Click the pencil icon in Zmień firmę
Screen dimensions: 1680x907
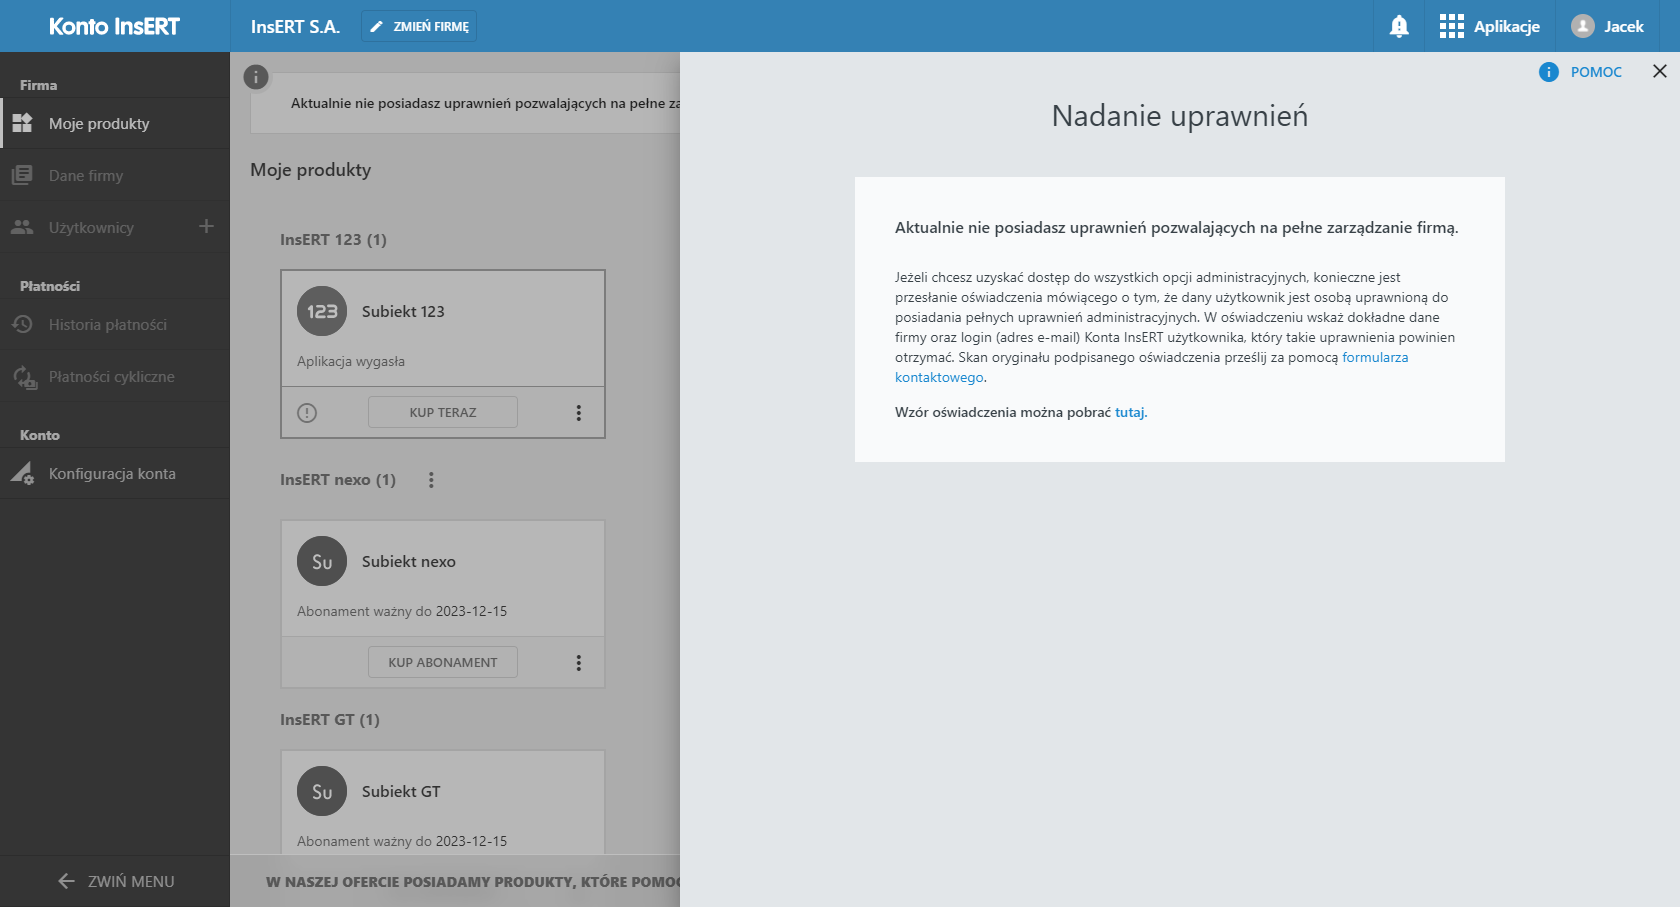(376, 27)
